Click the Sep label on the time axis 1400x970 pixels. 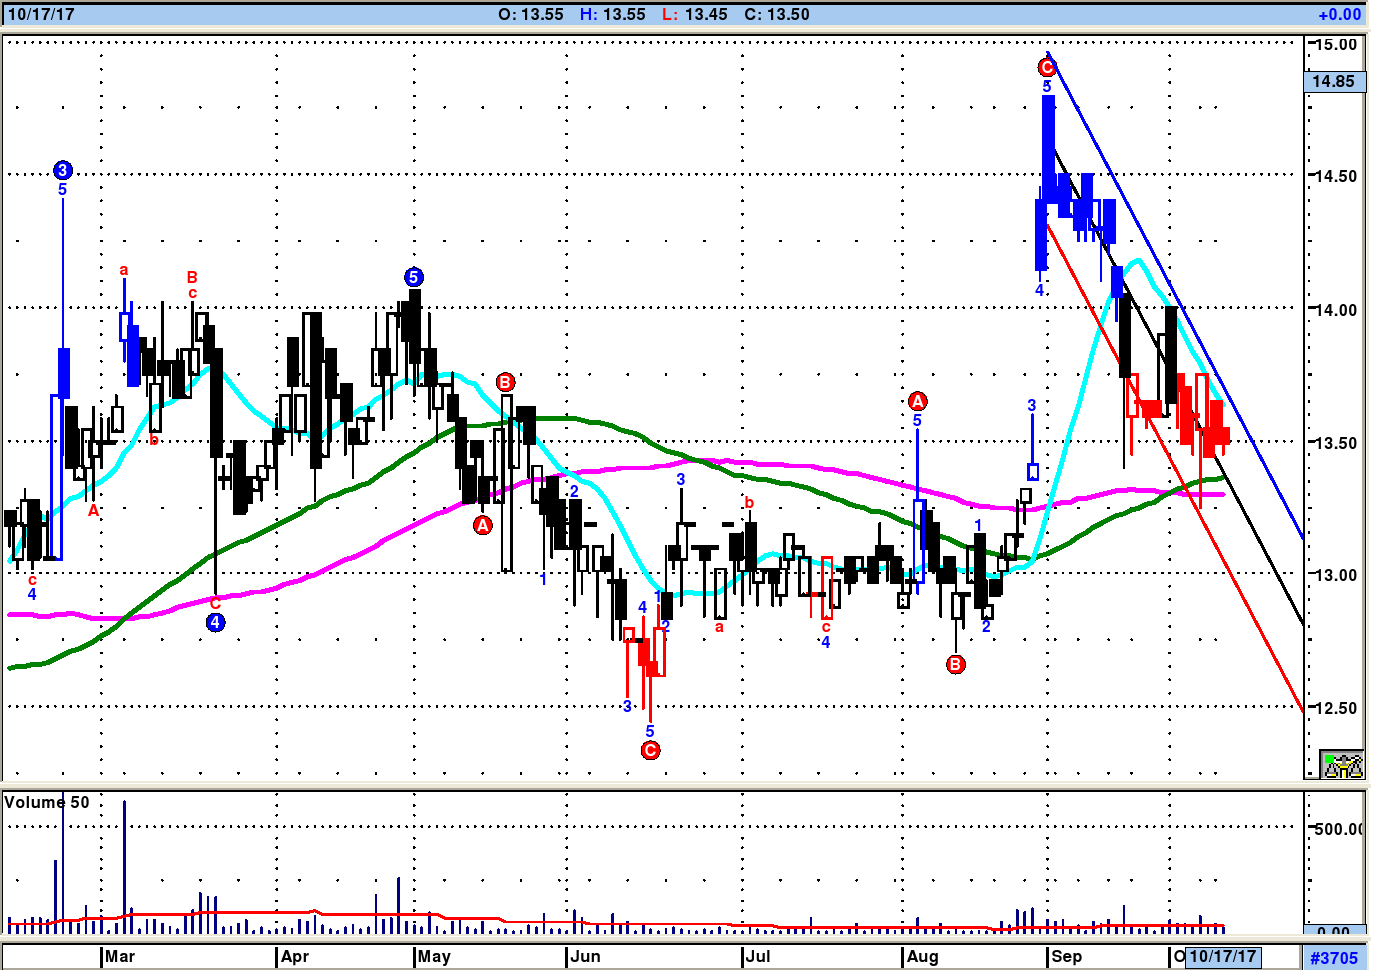(1066, 956)
